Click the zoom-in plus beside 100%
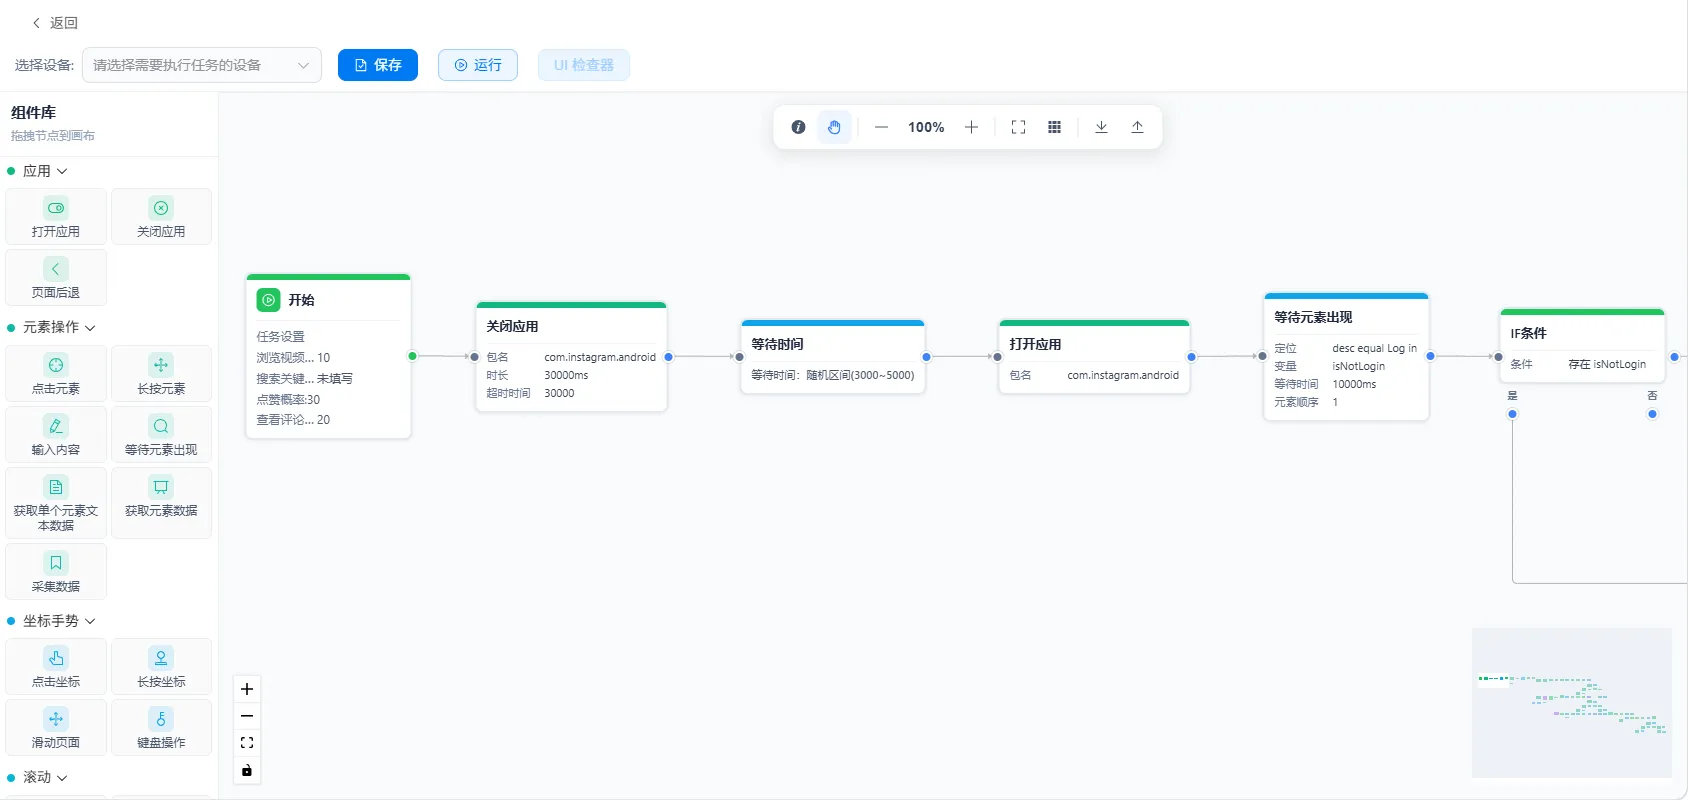Screen dimensions: 1688x800 (971, 127)
